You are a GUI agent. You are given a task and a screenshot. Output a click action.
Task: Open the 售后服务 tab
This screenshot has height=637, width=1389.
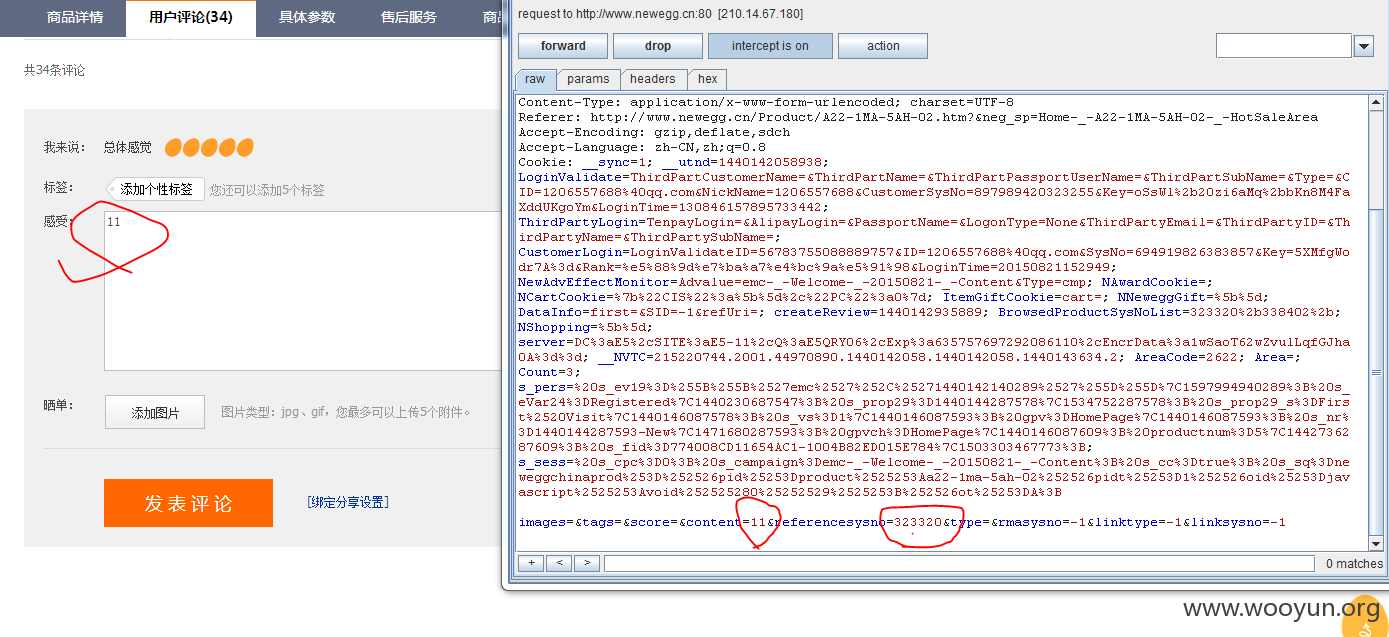(409, 18)
